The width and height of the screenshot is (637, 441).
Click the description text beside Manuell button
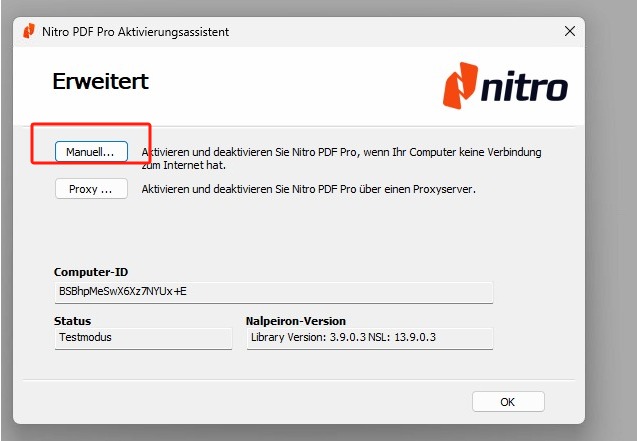coord(340,158)
